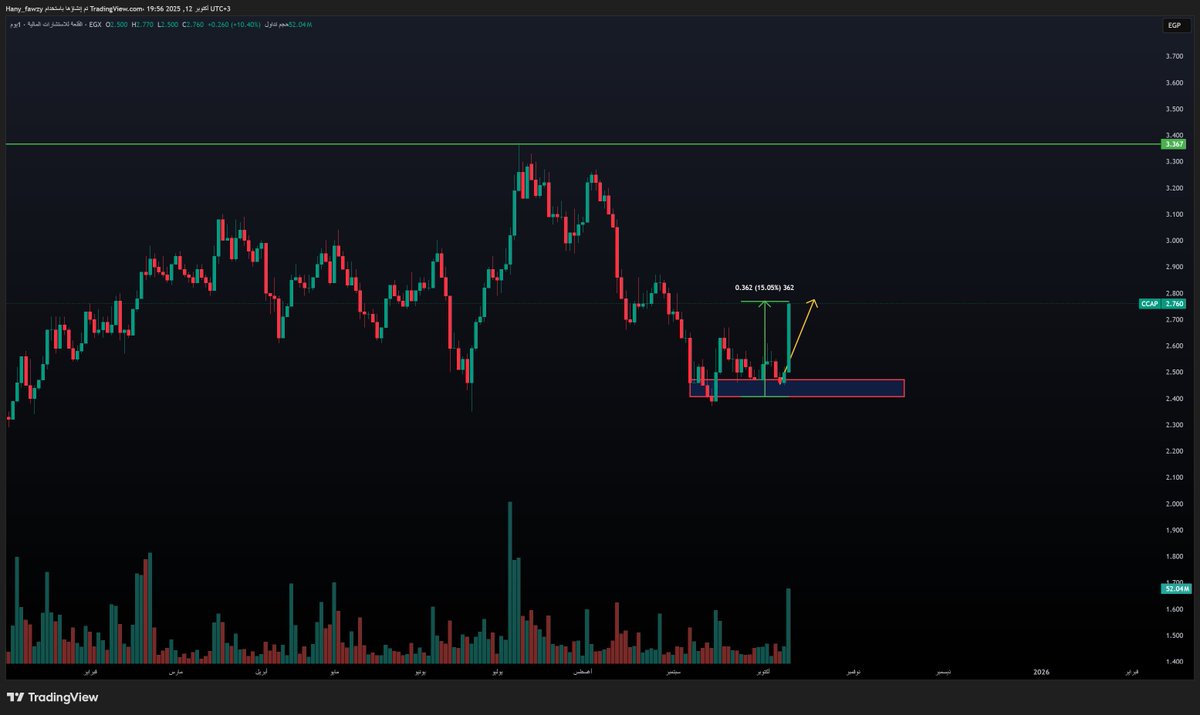
Task: Click the 2.000 price axis label
Action: pyautogui.click(x=1174, y=504)
